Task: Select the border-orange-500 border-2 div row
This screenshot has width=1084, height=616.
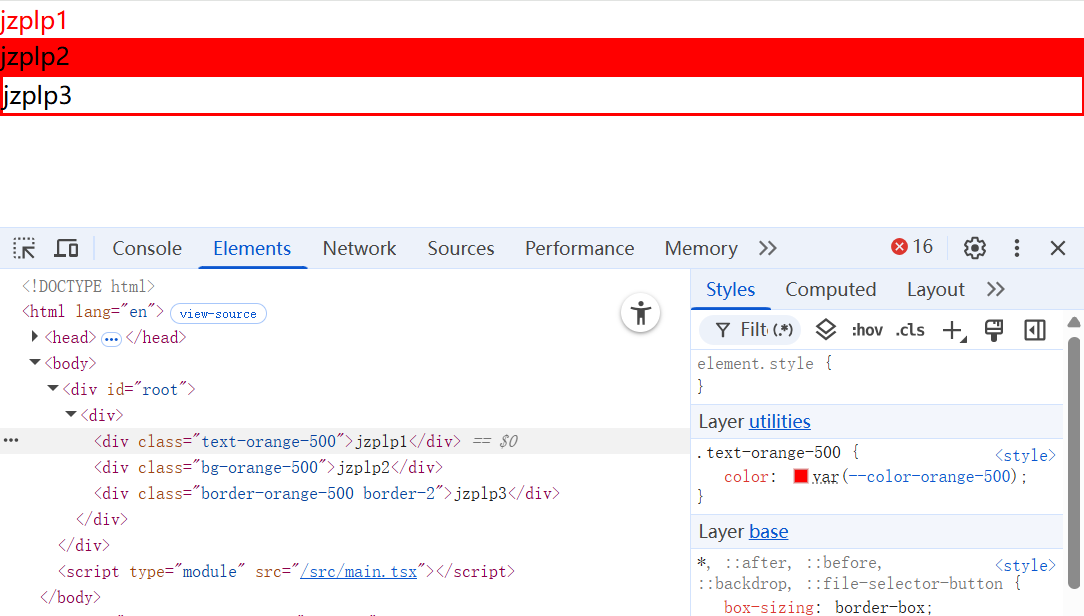Action: tap(344, 494)
